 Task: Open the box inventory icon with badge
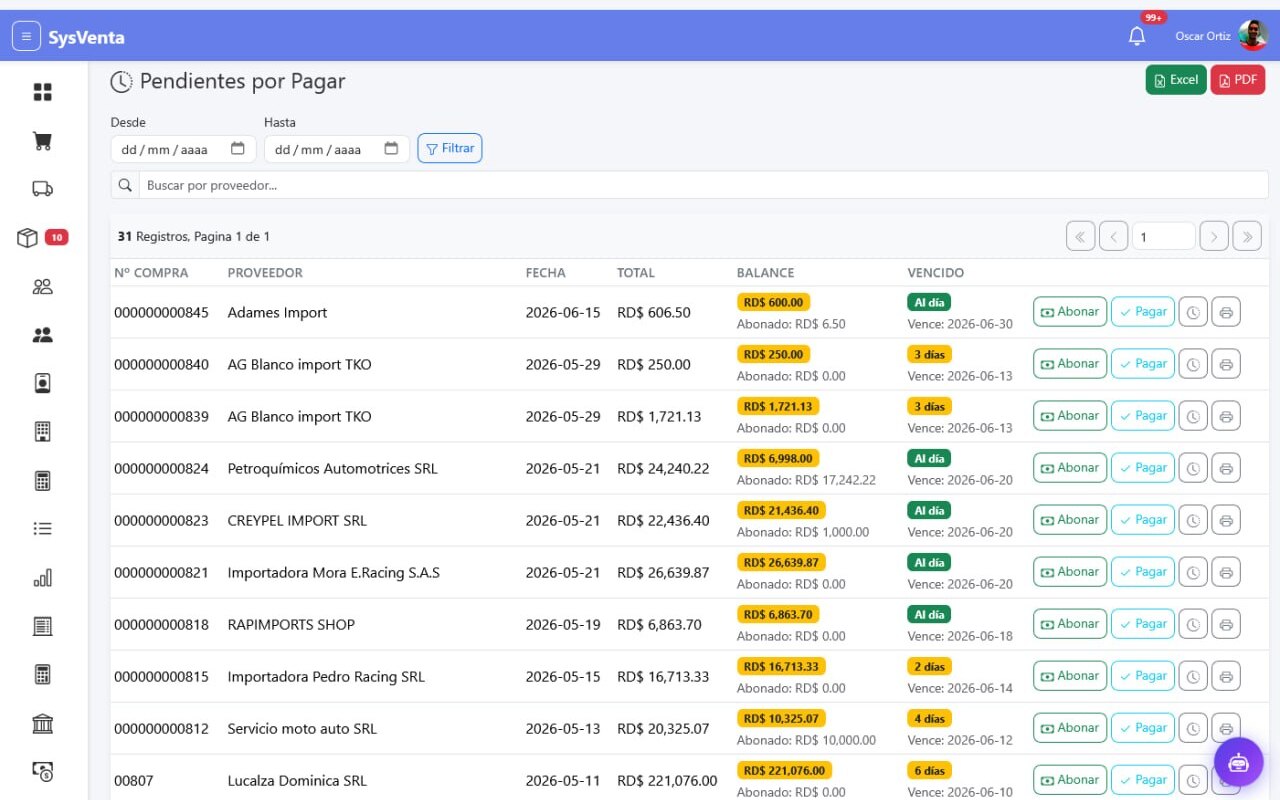(28, 238)
